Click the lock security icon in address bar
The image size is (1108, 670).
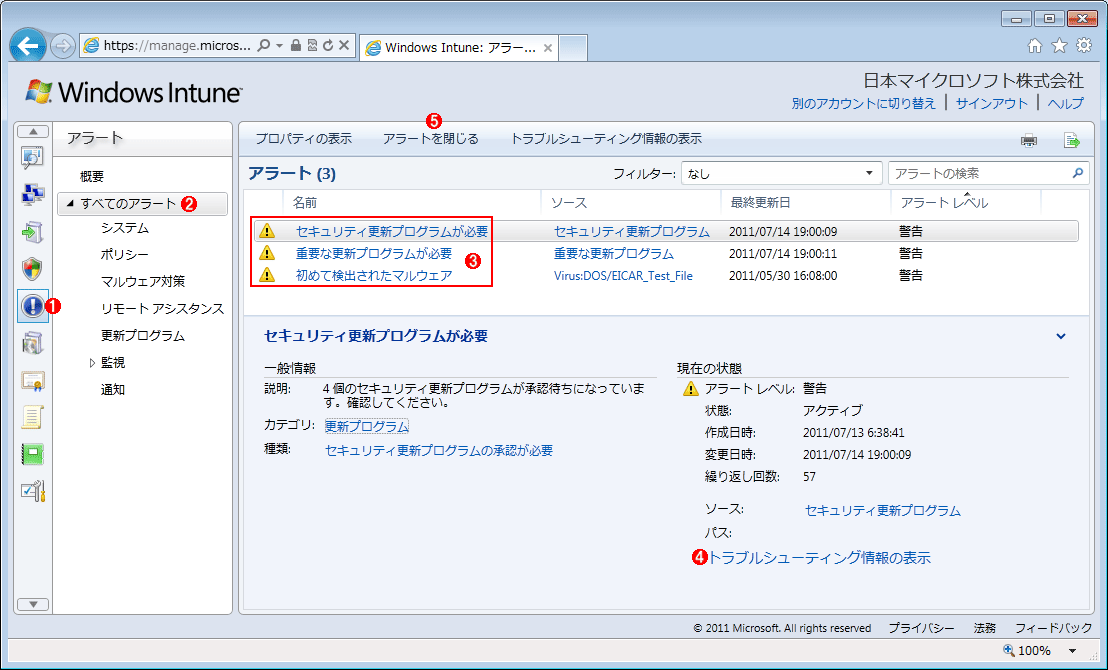[x=296, y=46]
